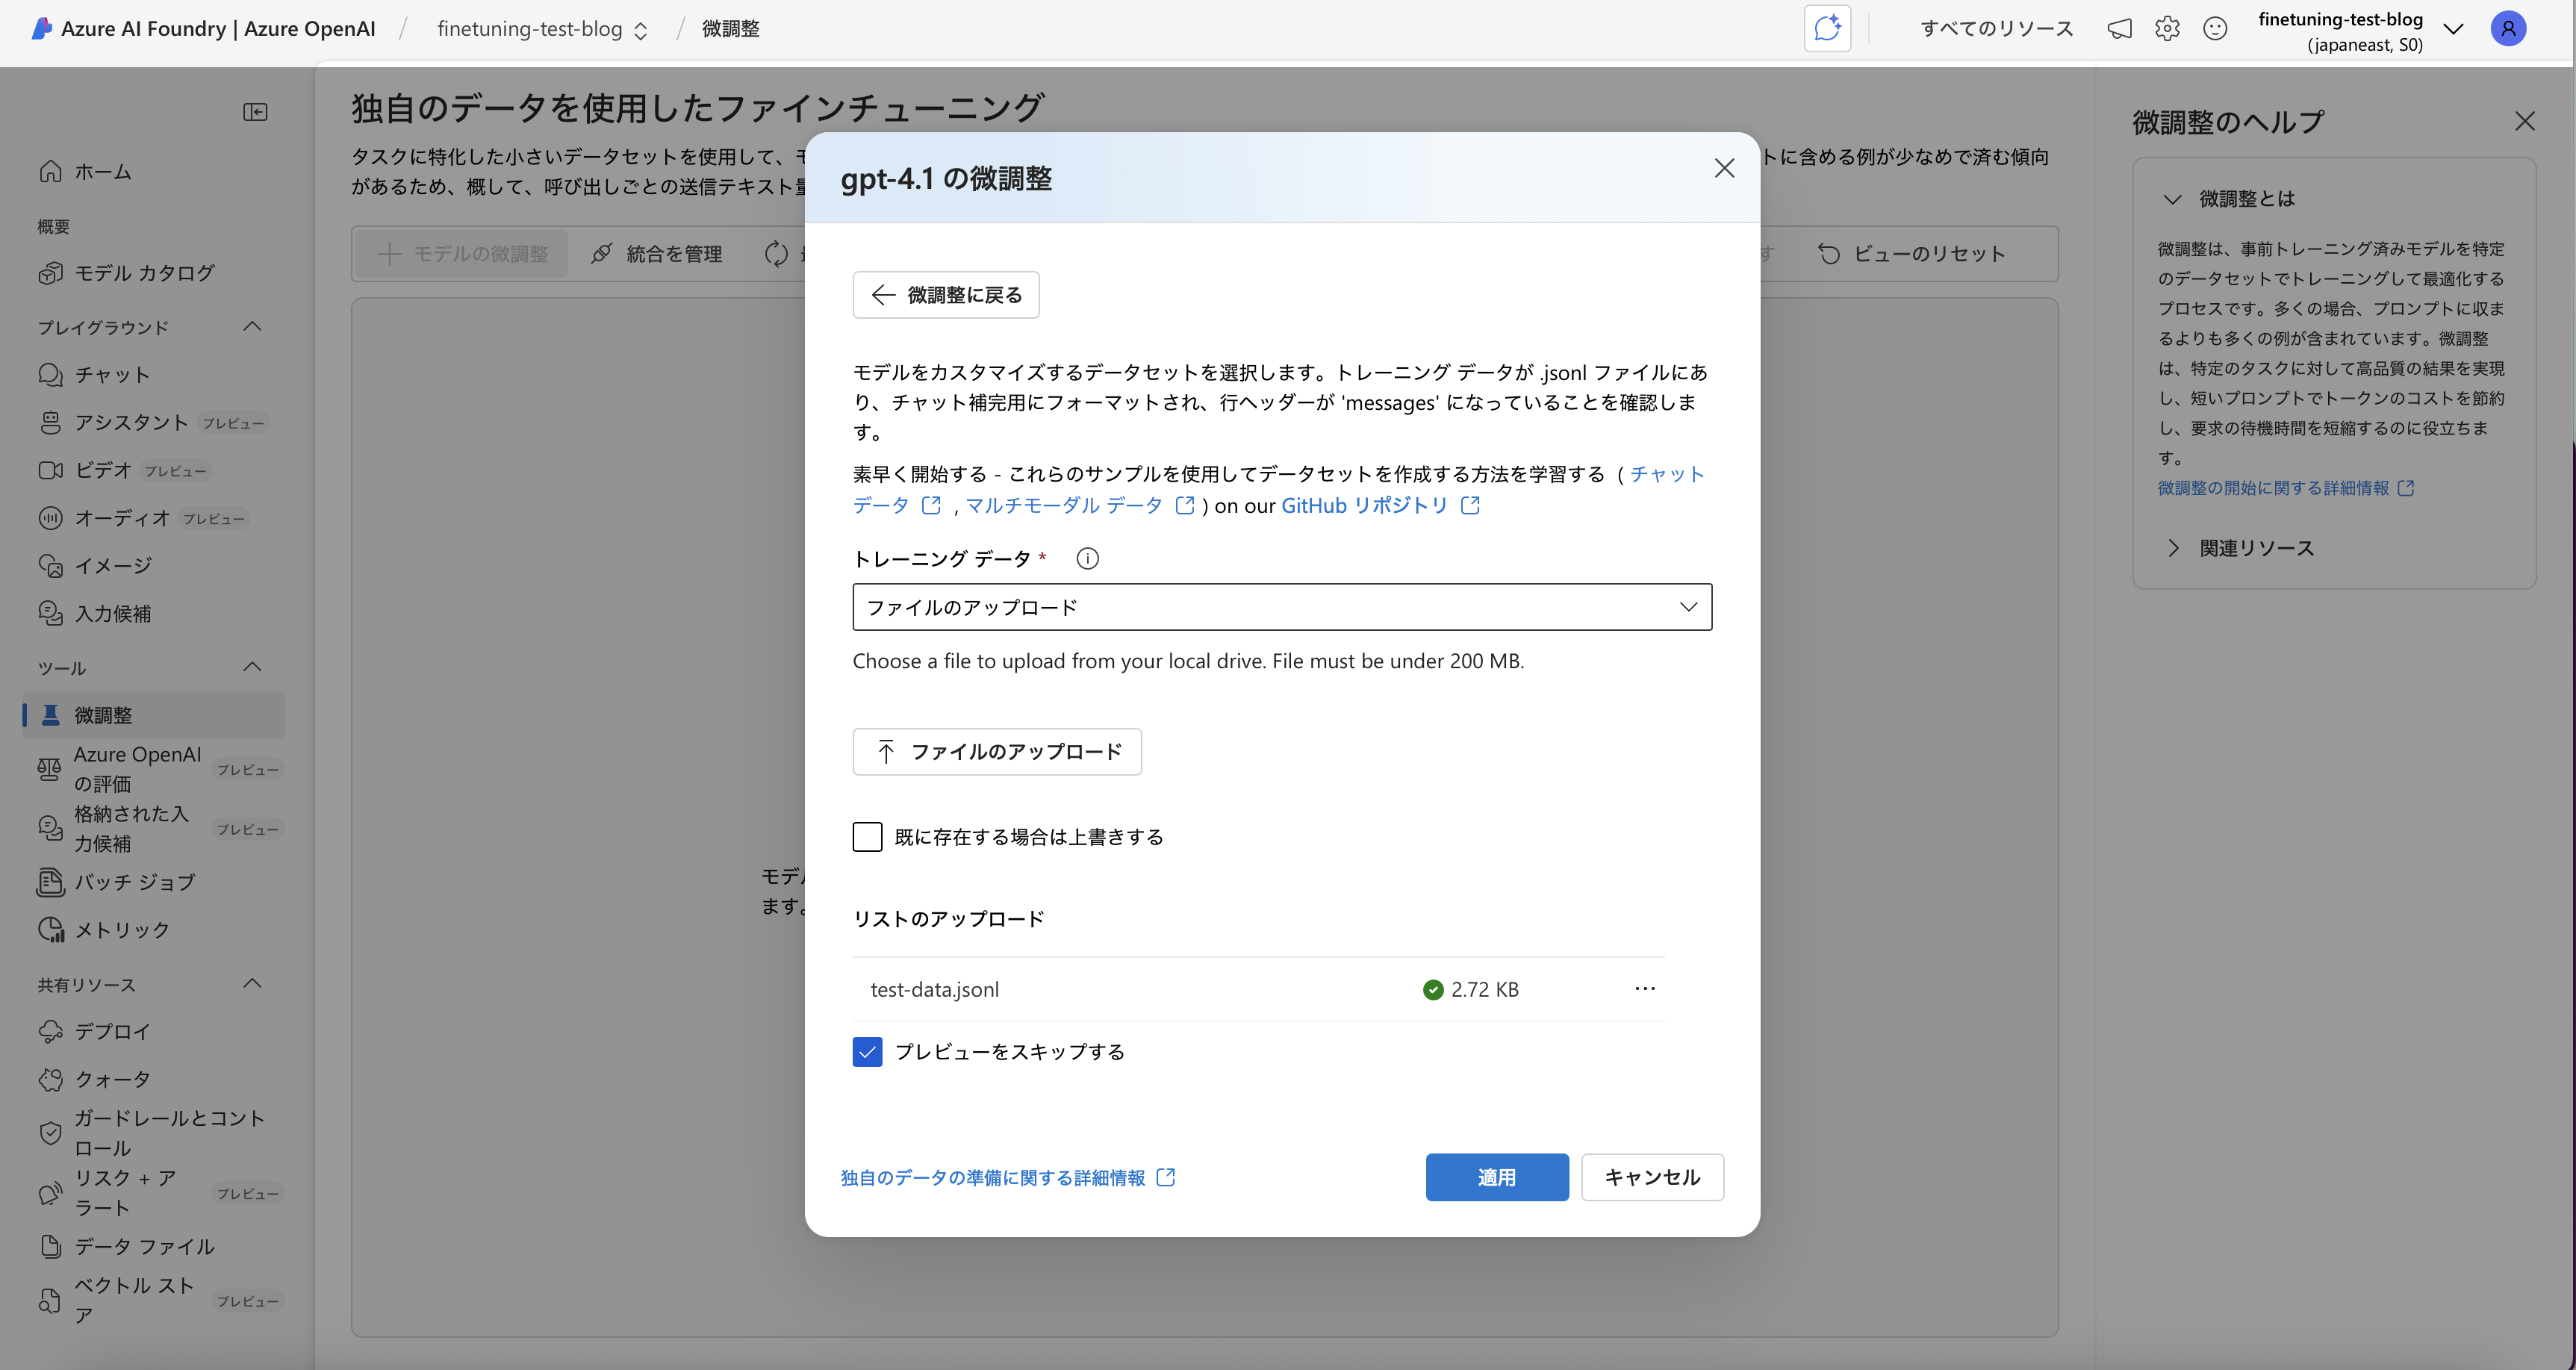The width and height of the screenshot is (2576, 1370).
Task: Collapse the left sidebar with the panel icon
Action: pos(255,112)
